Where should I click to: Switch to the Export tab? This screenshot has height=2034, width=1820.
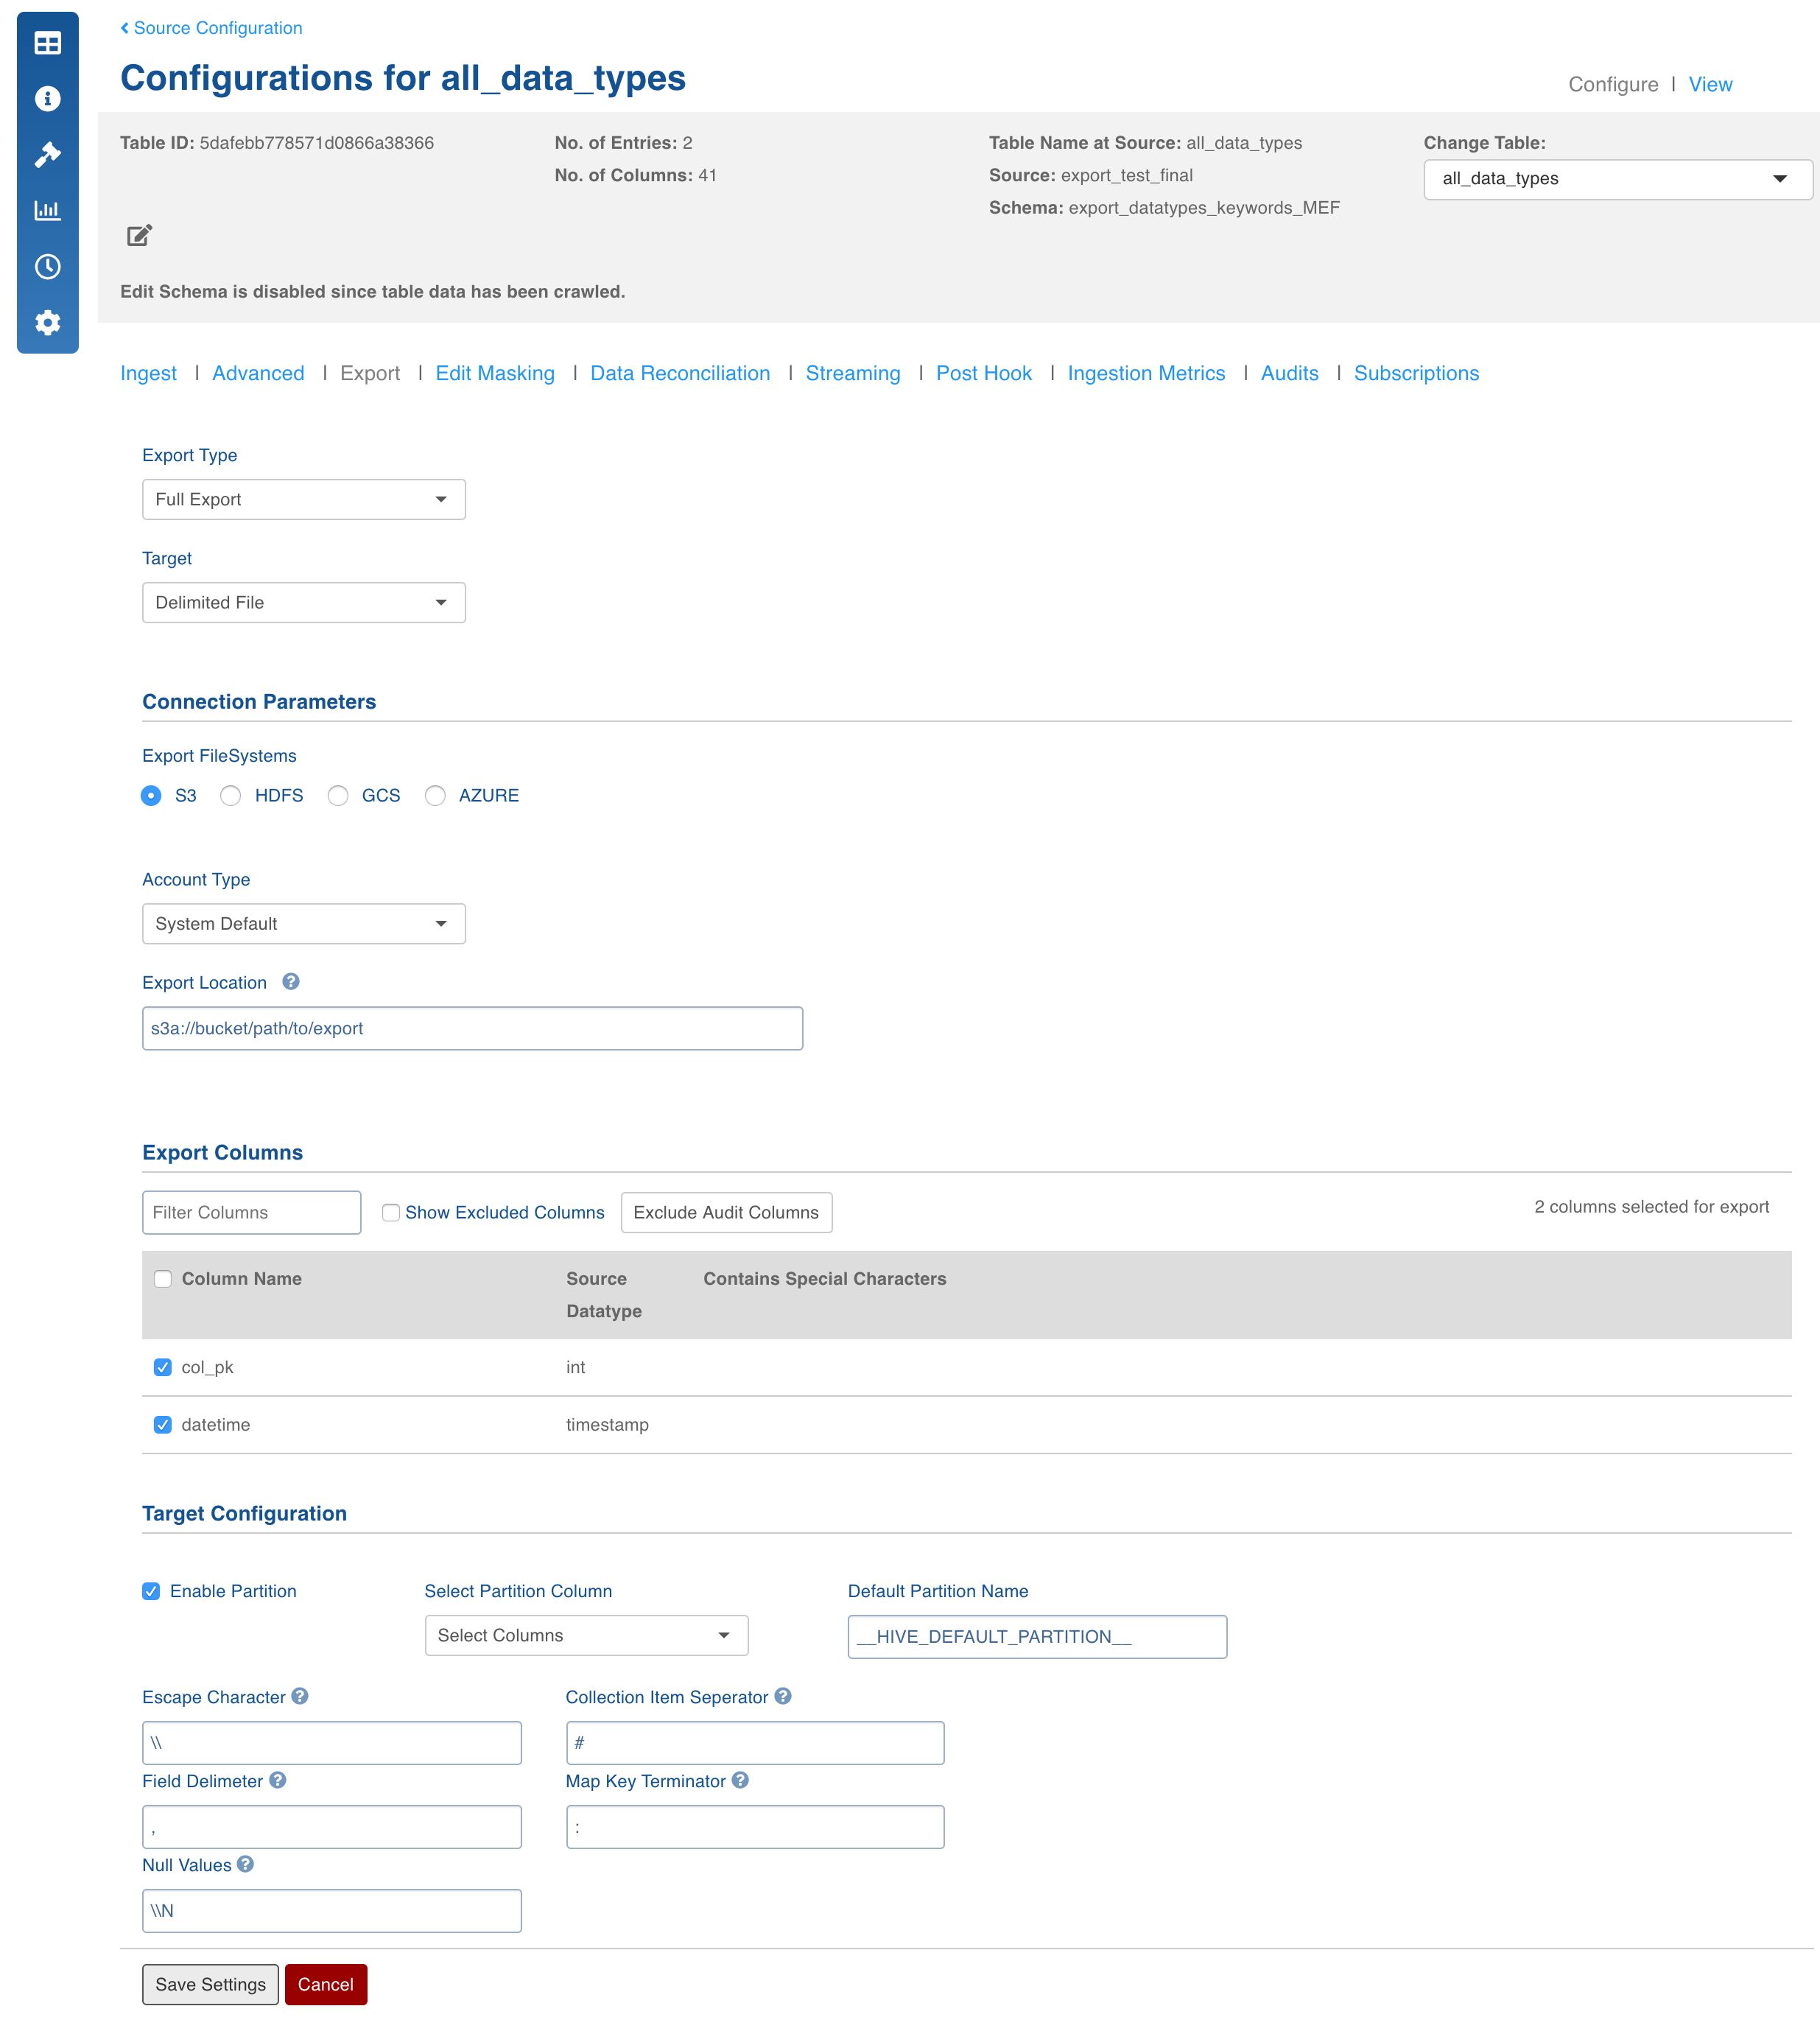pyautogui.click(x=370, y=373)
